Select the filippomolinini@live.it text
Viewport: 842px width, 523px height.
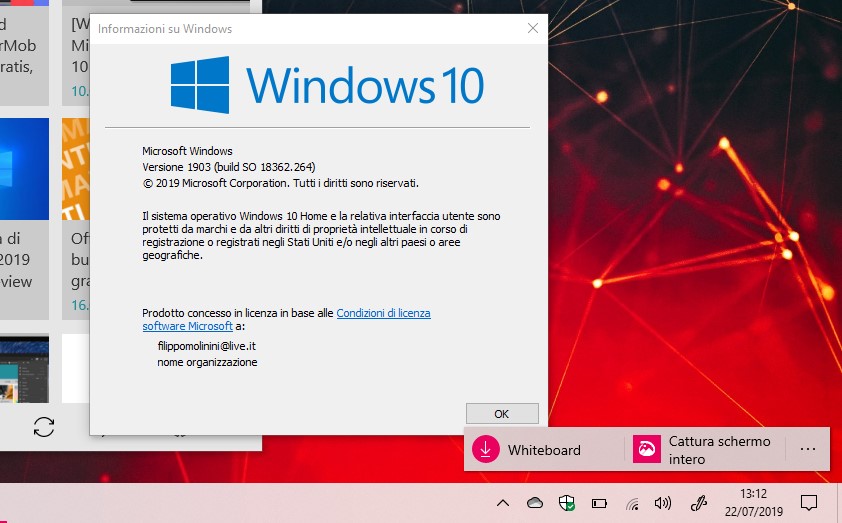[x=207, y=346]
